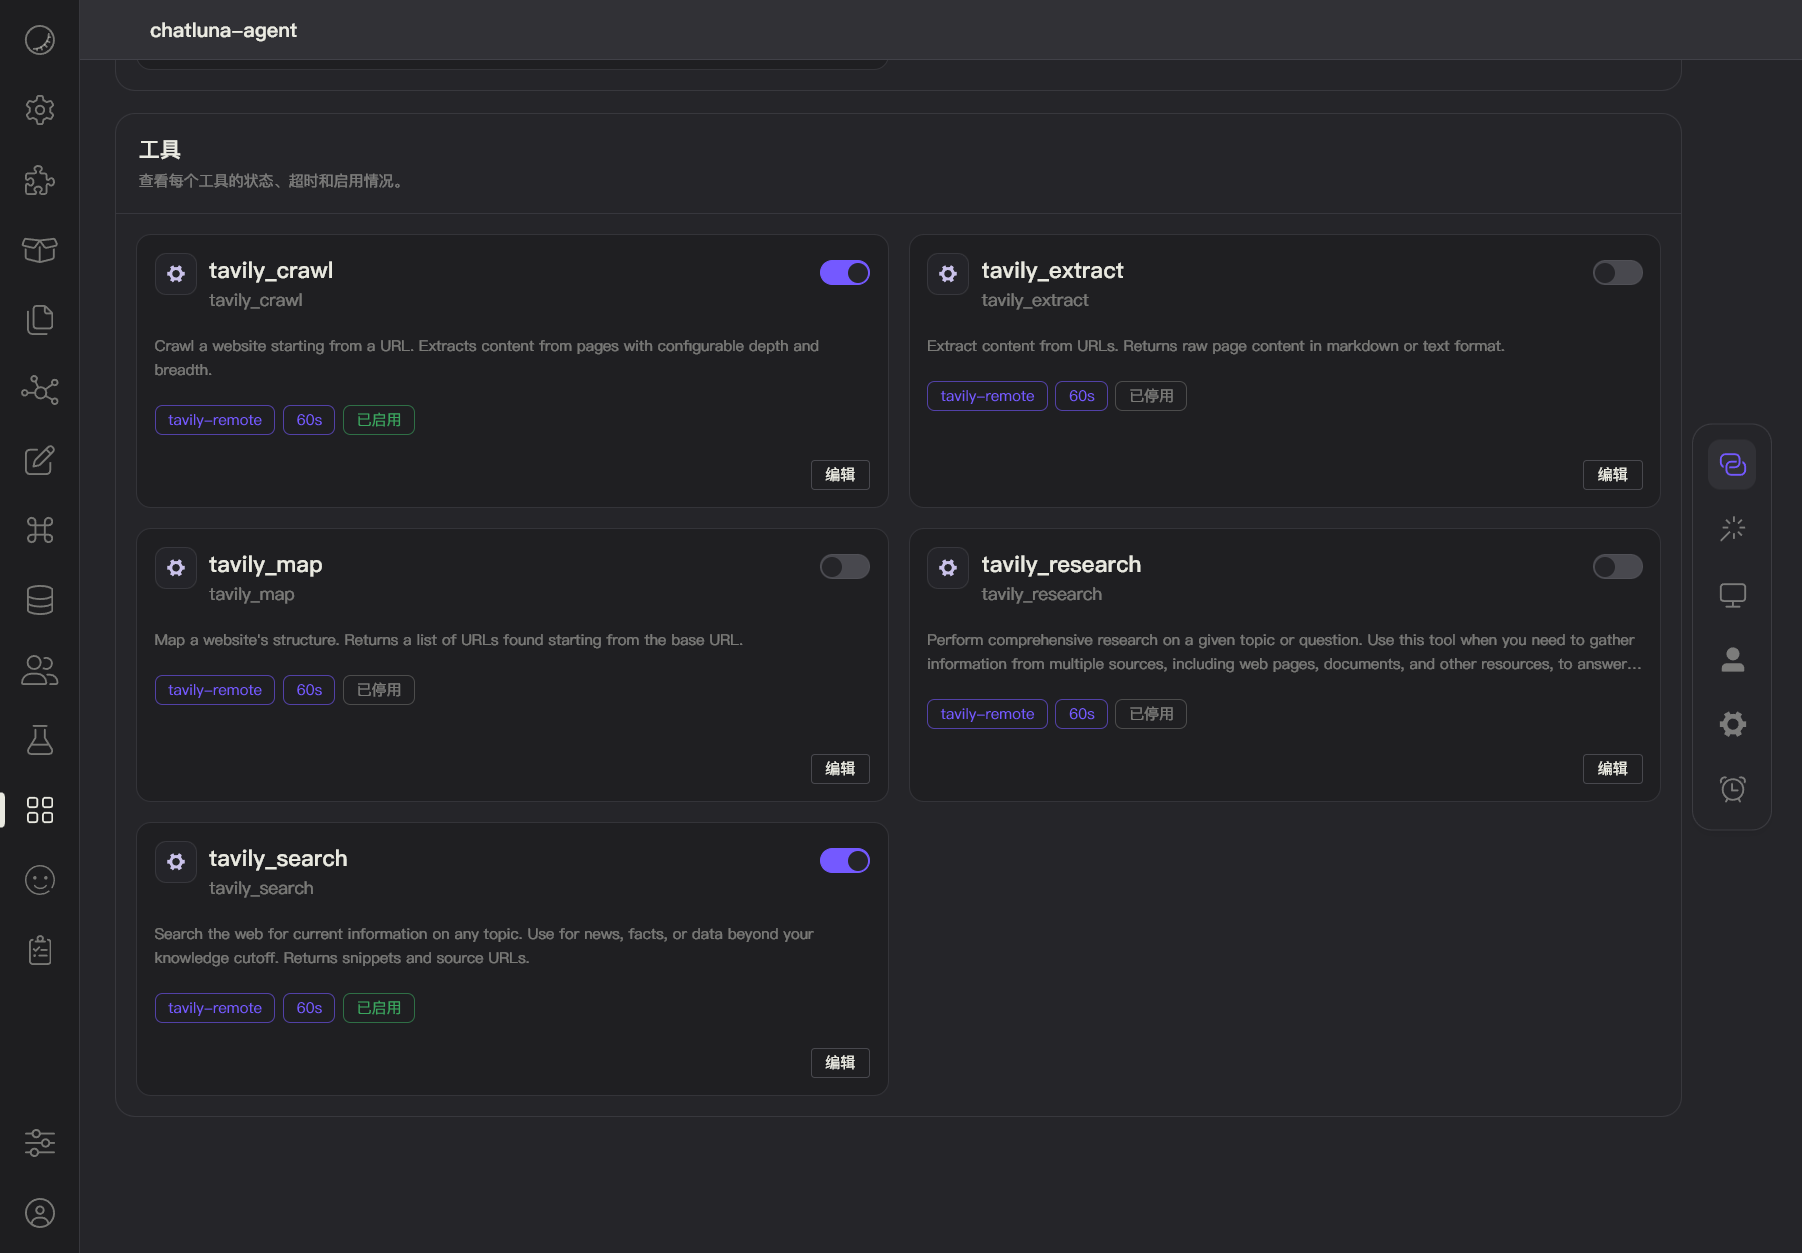Viewport: 1802px width, 1253px height.
Task: Select the monitor icon in right panel
Action: click(x=1732, y=595)
